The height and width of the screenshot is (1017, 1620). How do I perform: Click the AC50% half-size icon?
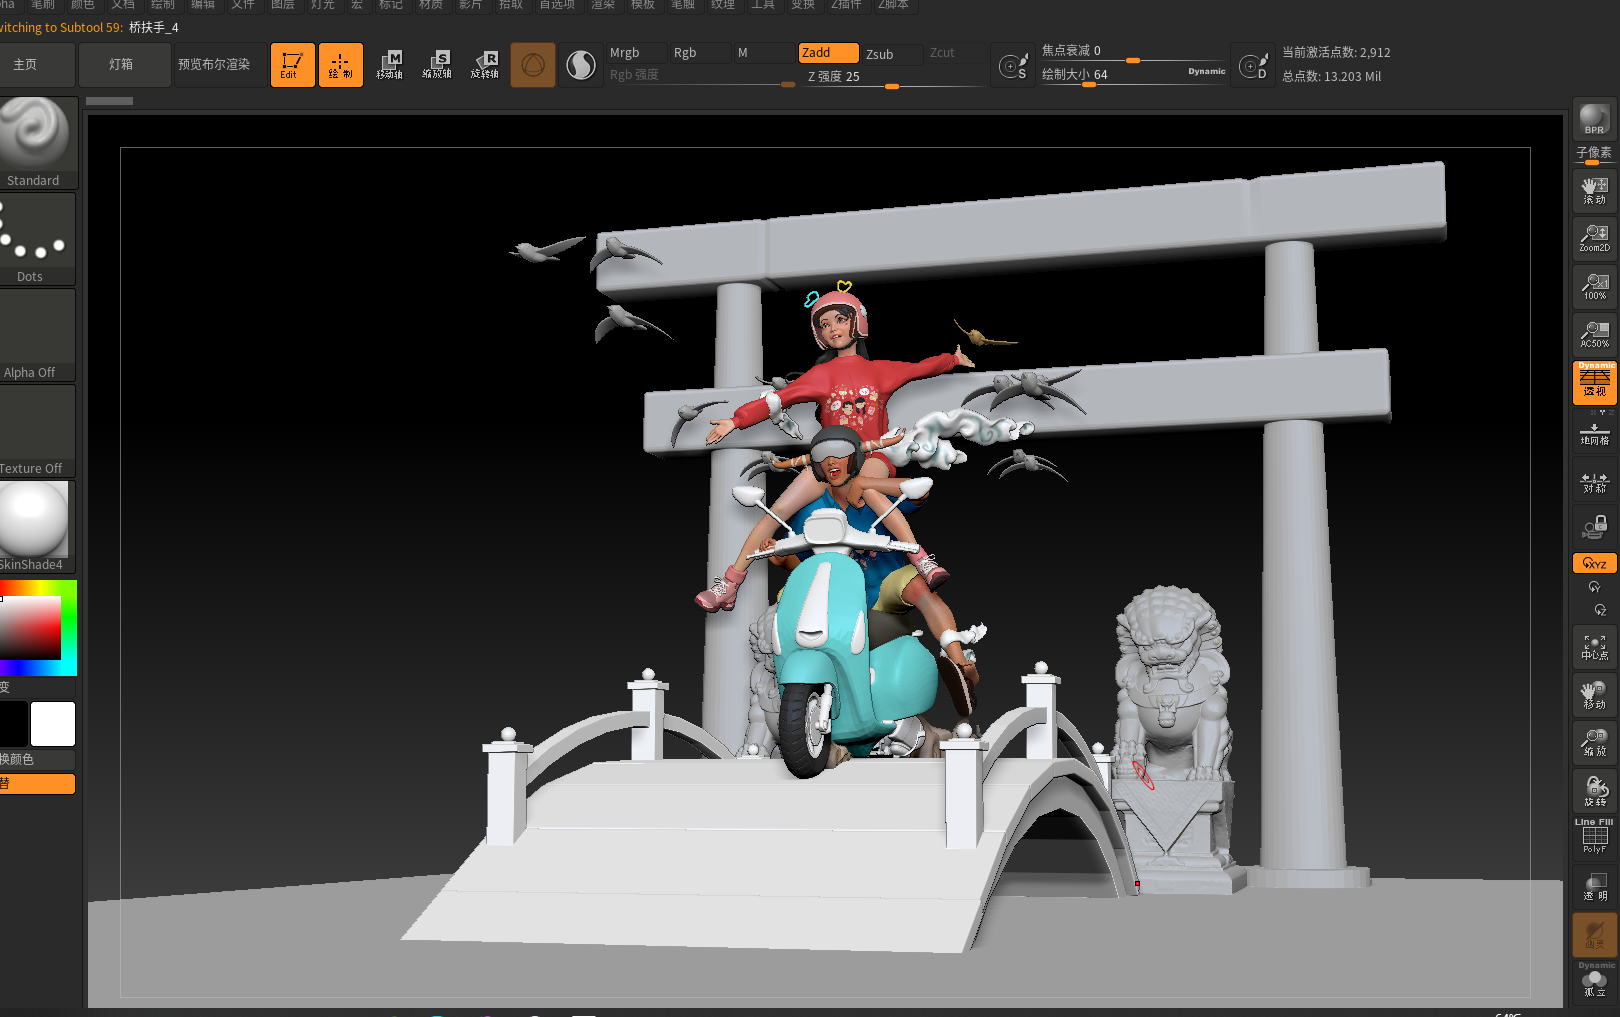coord(1594,334)
